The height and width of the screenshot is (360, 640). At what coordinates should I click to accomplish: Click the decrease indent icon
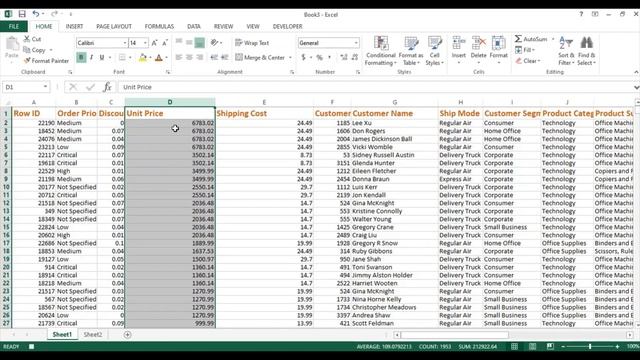214,58
